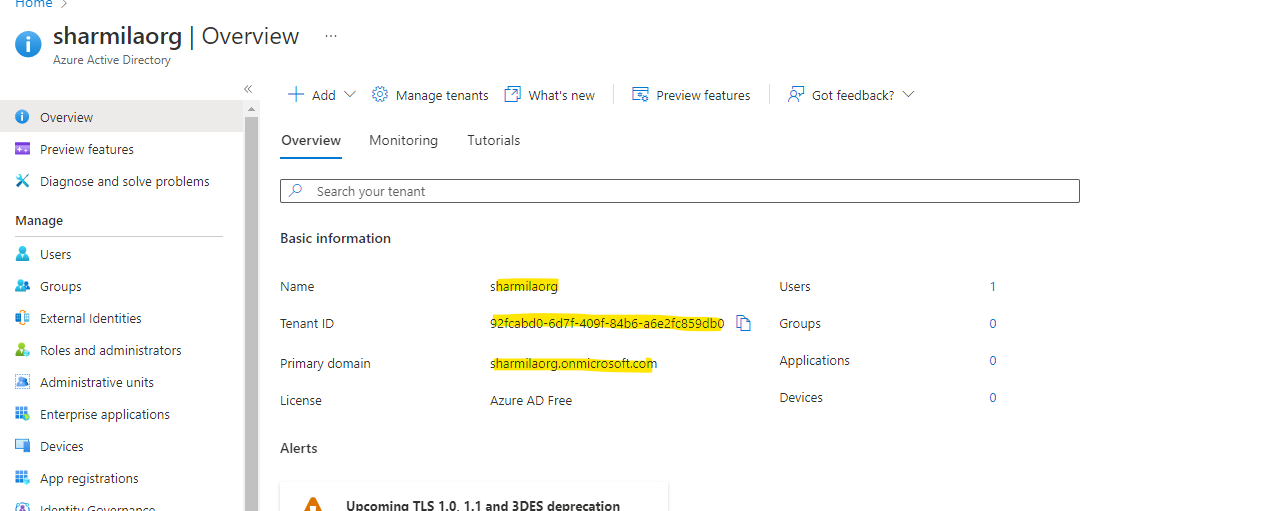Open the Devices count link showing 0
1263x511 pixels.
pyautogui.click(x=993, y=397)
